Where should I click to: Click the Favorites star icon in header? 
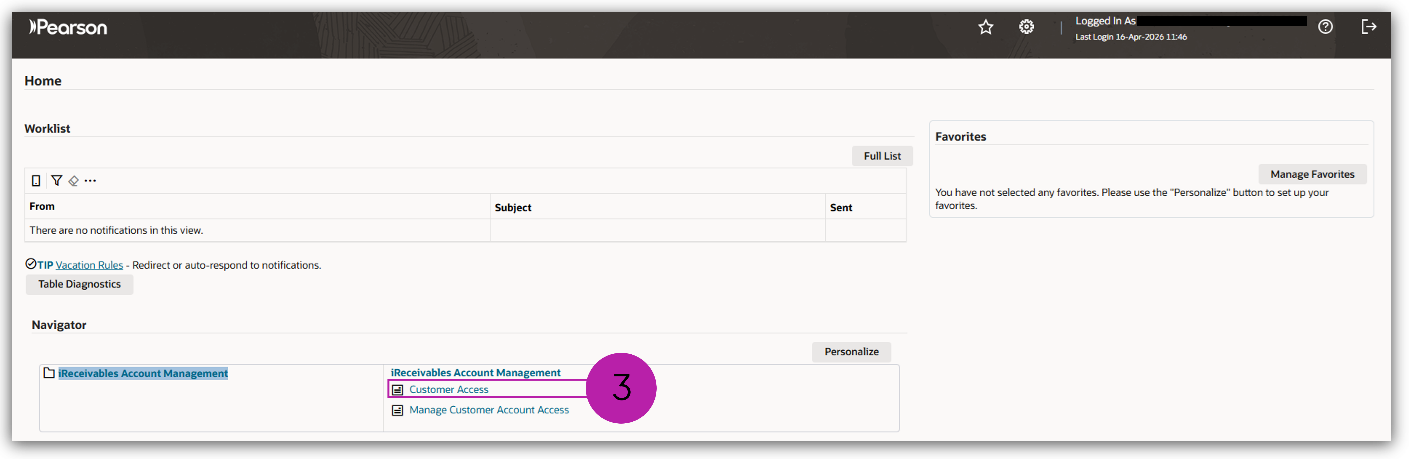[x=985, y=27]
